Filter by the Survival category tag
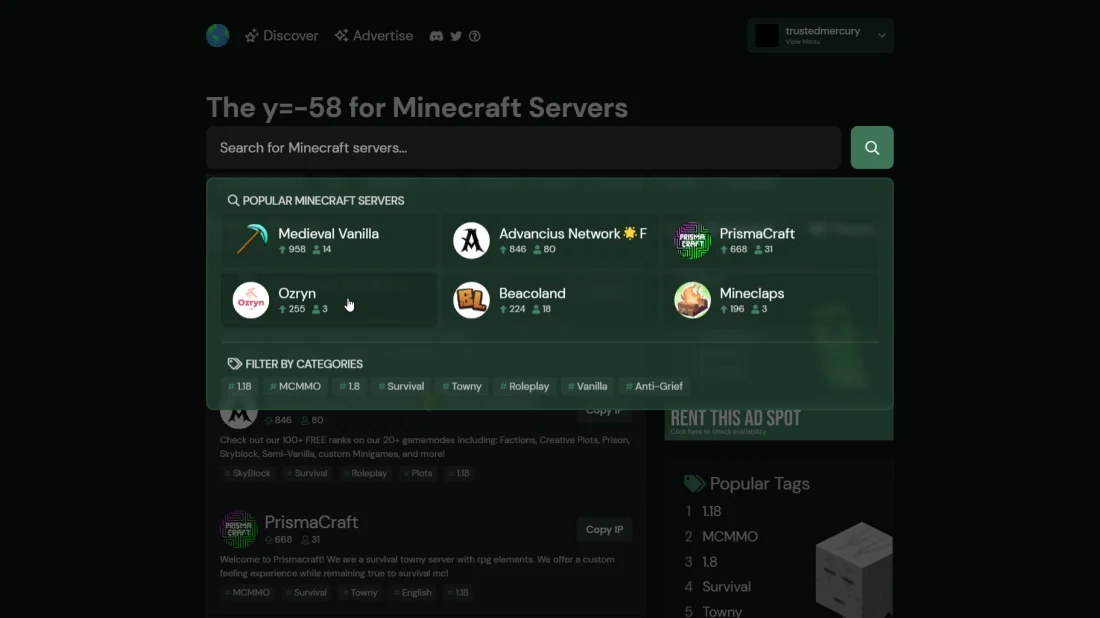The width and height of the screenshot is (1100, 618). click(x=401, y=386)
